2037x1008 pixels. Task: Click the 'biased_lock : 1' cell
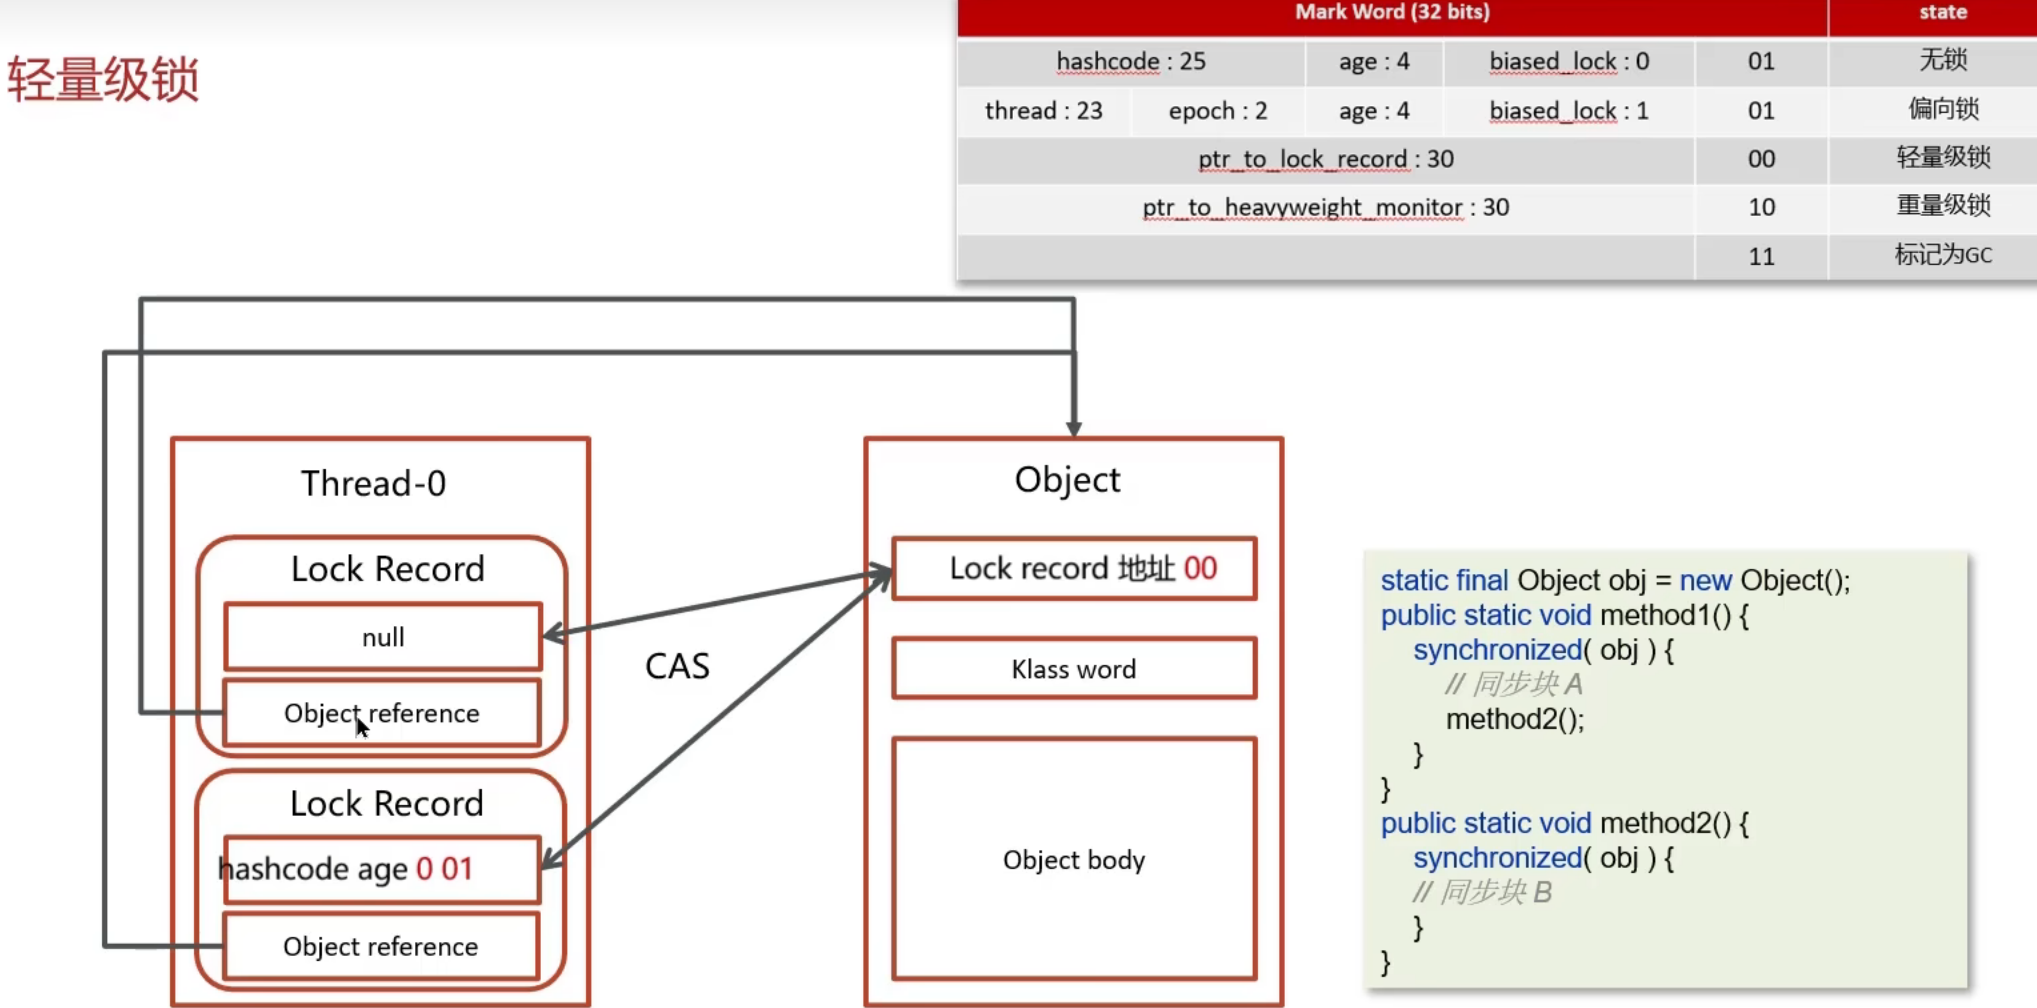coord(1568,110)
